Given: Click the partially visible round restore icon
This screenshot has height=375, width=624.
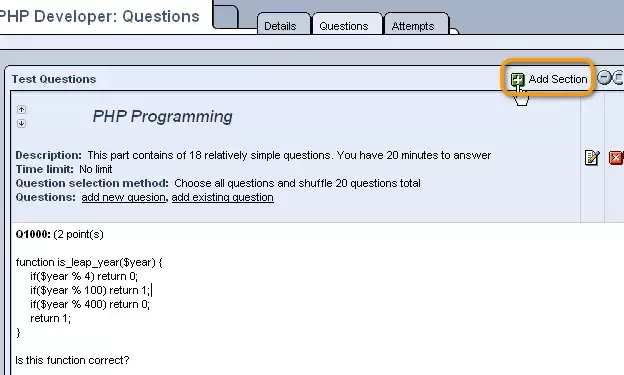Looking at the screenshot, I should click(618, 77).
